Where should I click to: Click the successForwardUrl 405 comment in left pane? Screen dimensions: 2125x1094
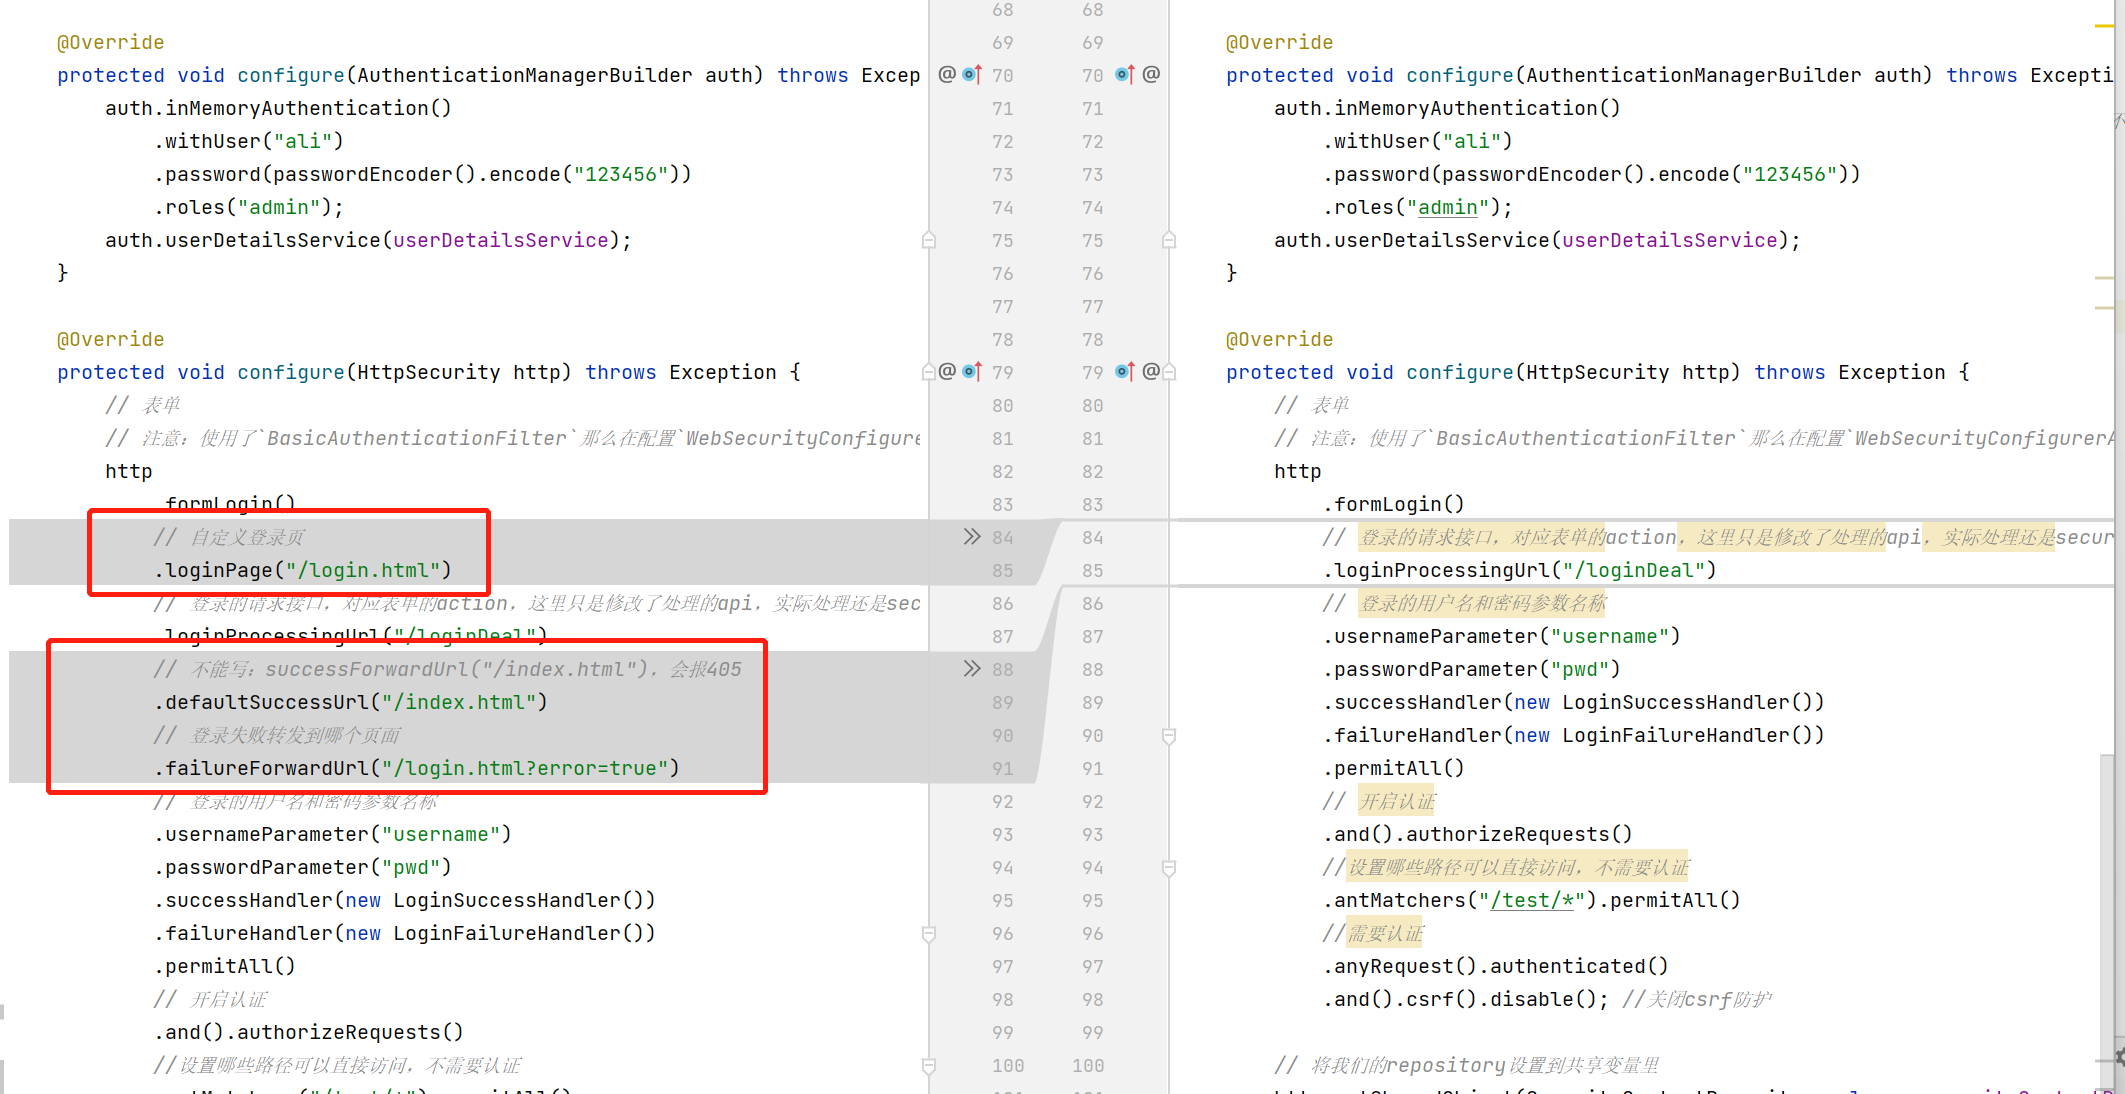448,669
